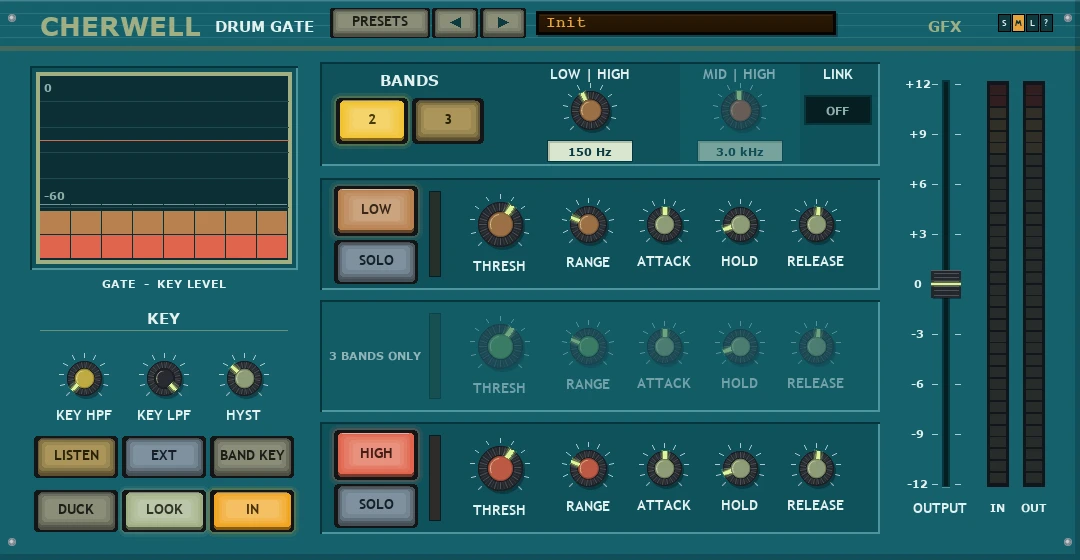
Task: Click the 3 BANDS ONLY label
Action: [375, 356]
